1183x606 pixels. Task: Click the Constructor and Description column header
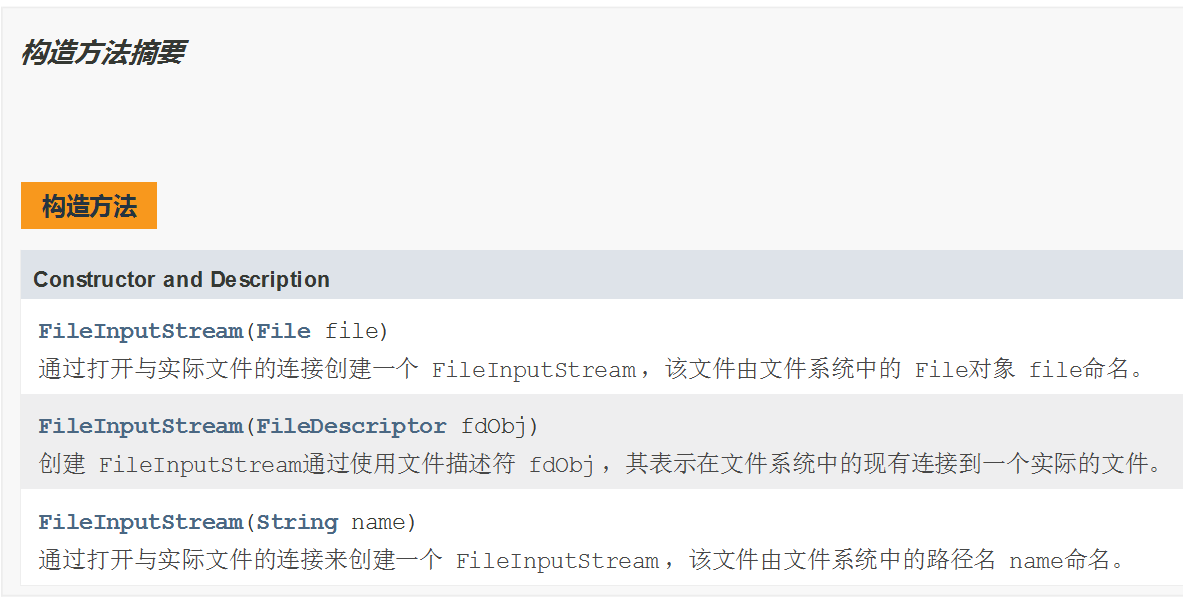point(181,279)
